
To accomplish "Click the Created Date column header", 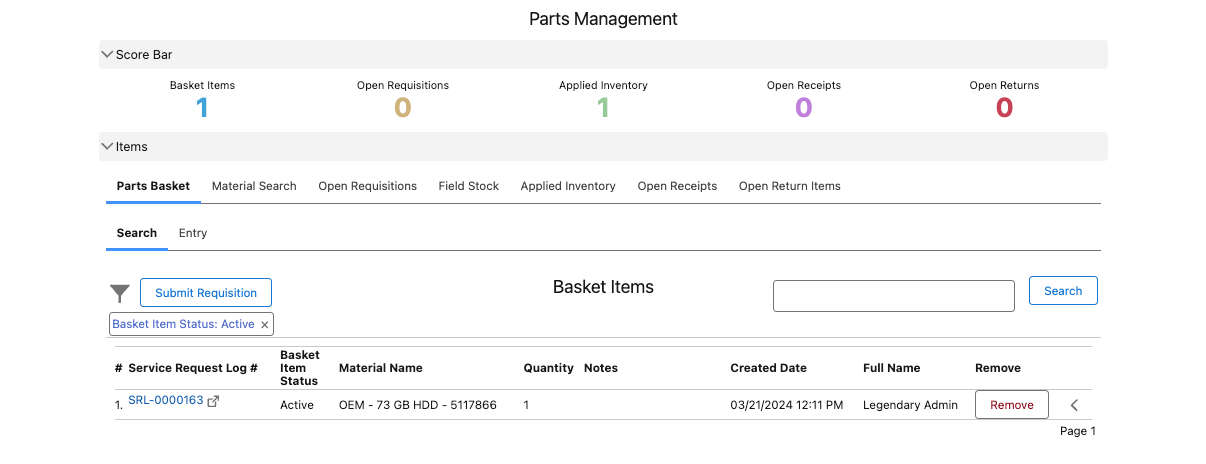I will [769, 368].
